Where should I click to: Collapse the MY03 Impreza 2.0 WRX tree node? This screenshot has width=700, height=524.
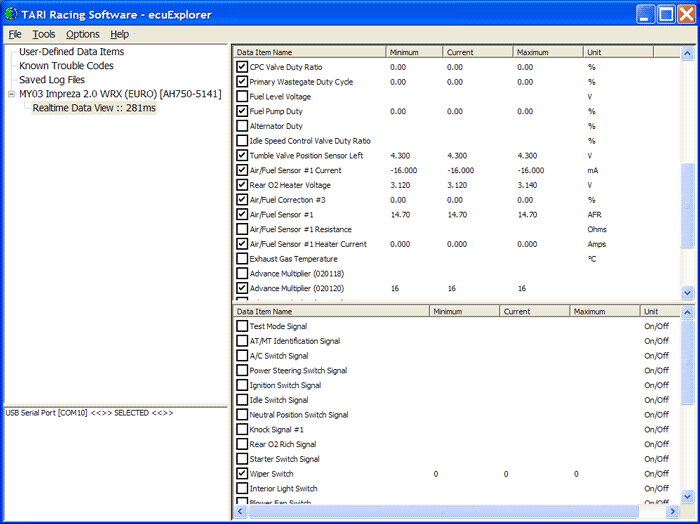[11, 94]
